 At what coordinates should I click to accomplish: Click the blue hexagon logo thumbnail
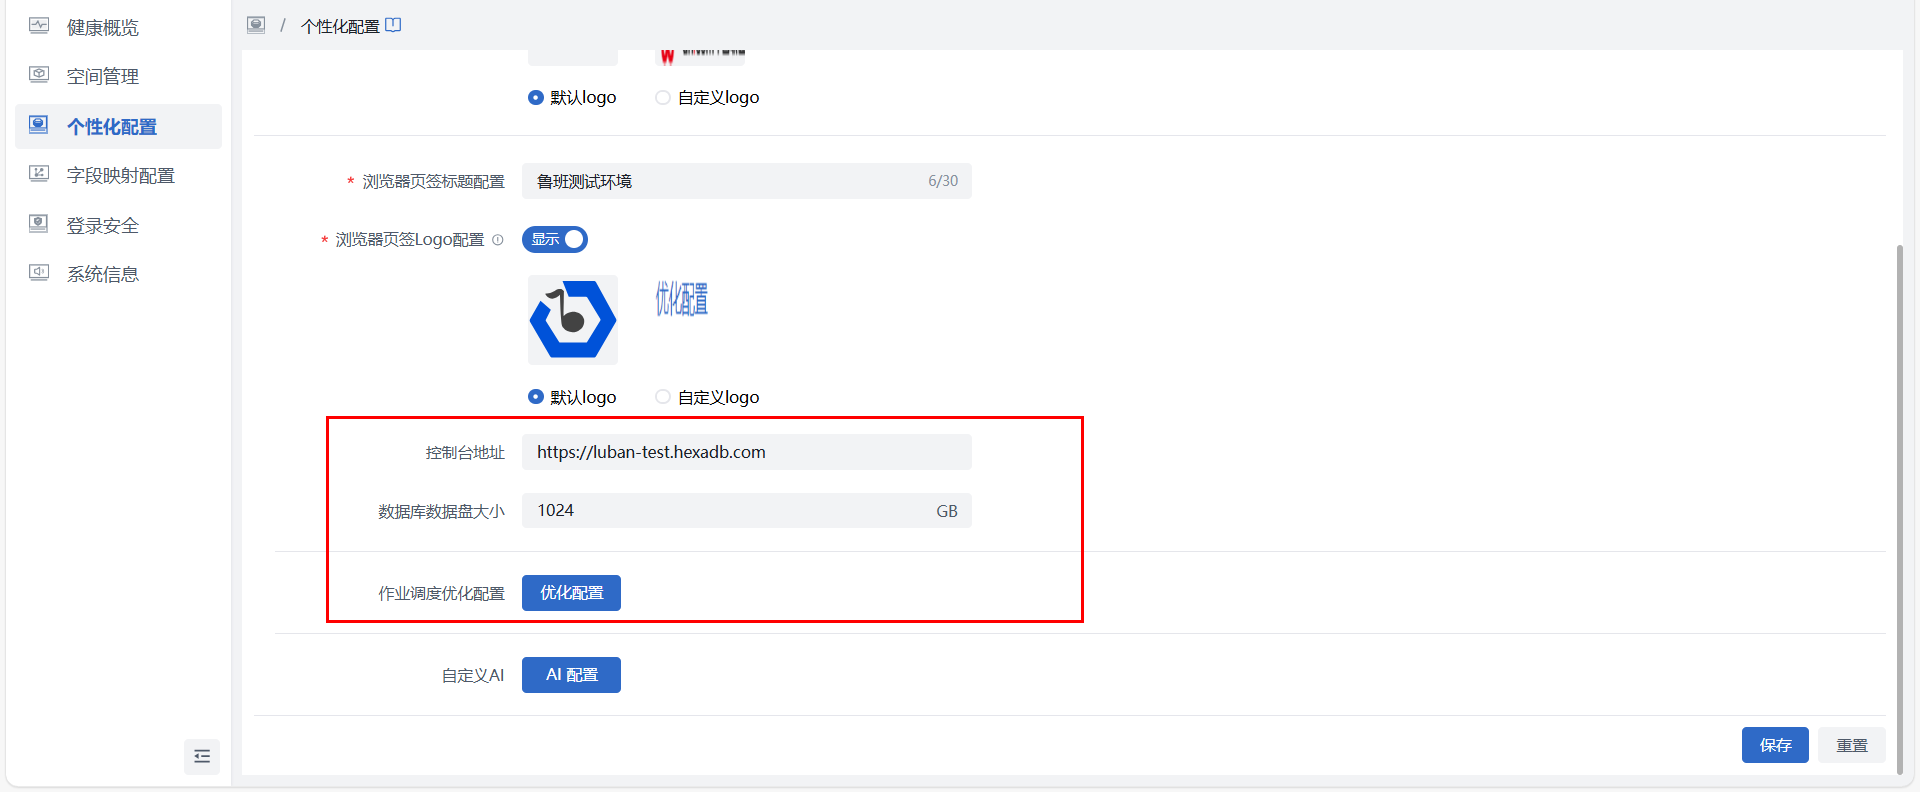click(x=573, y=320)
